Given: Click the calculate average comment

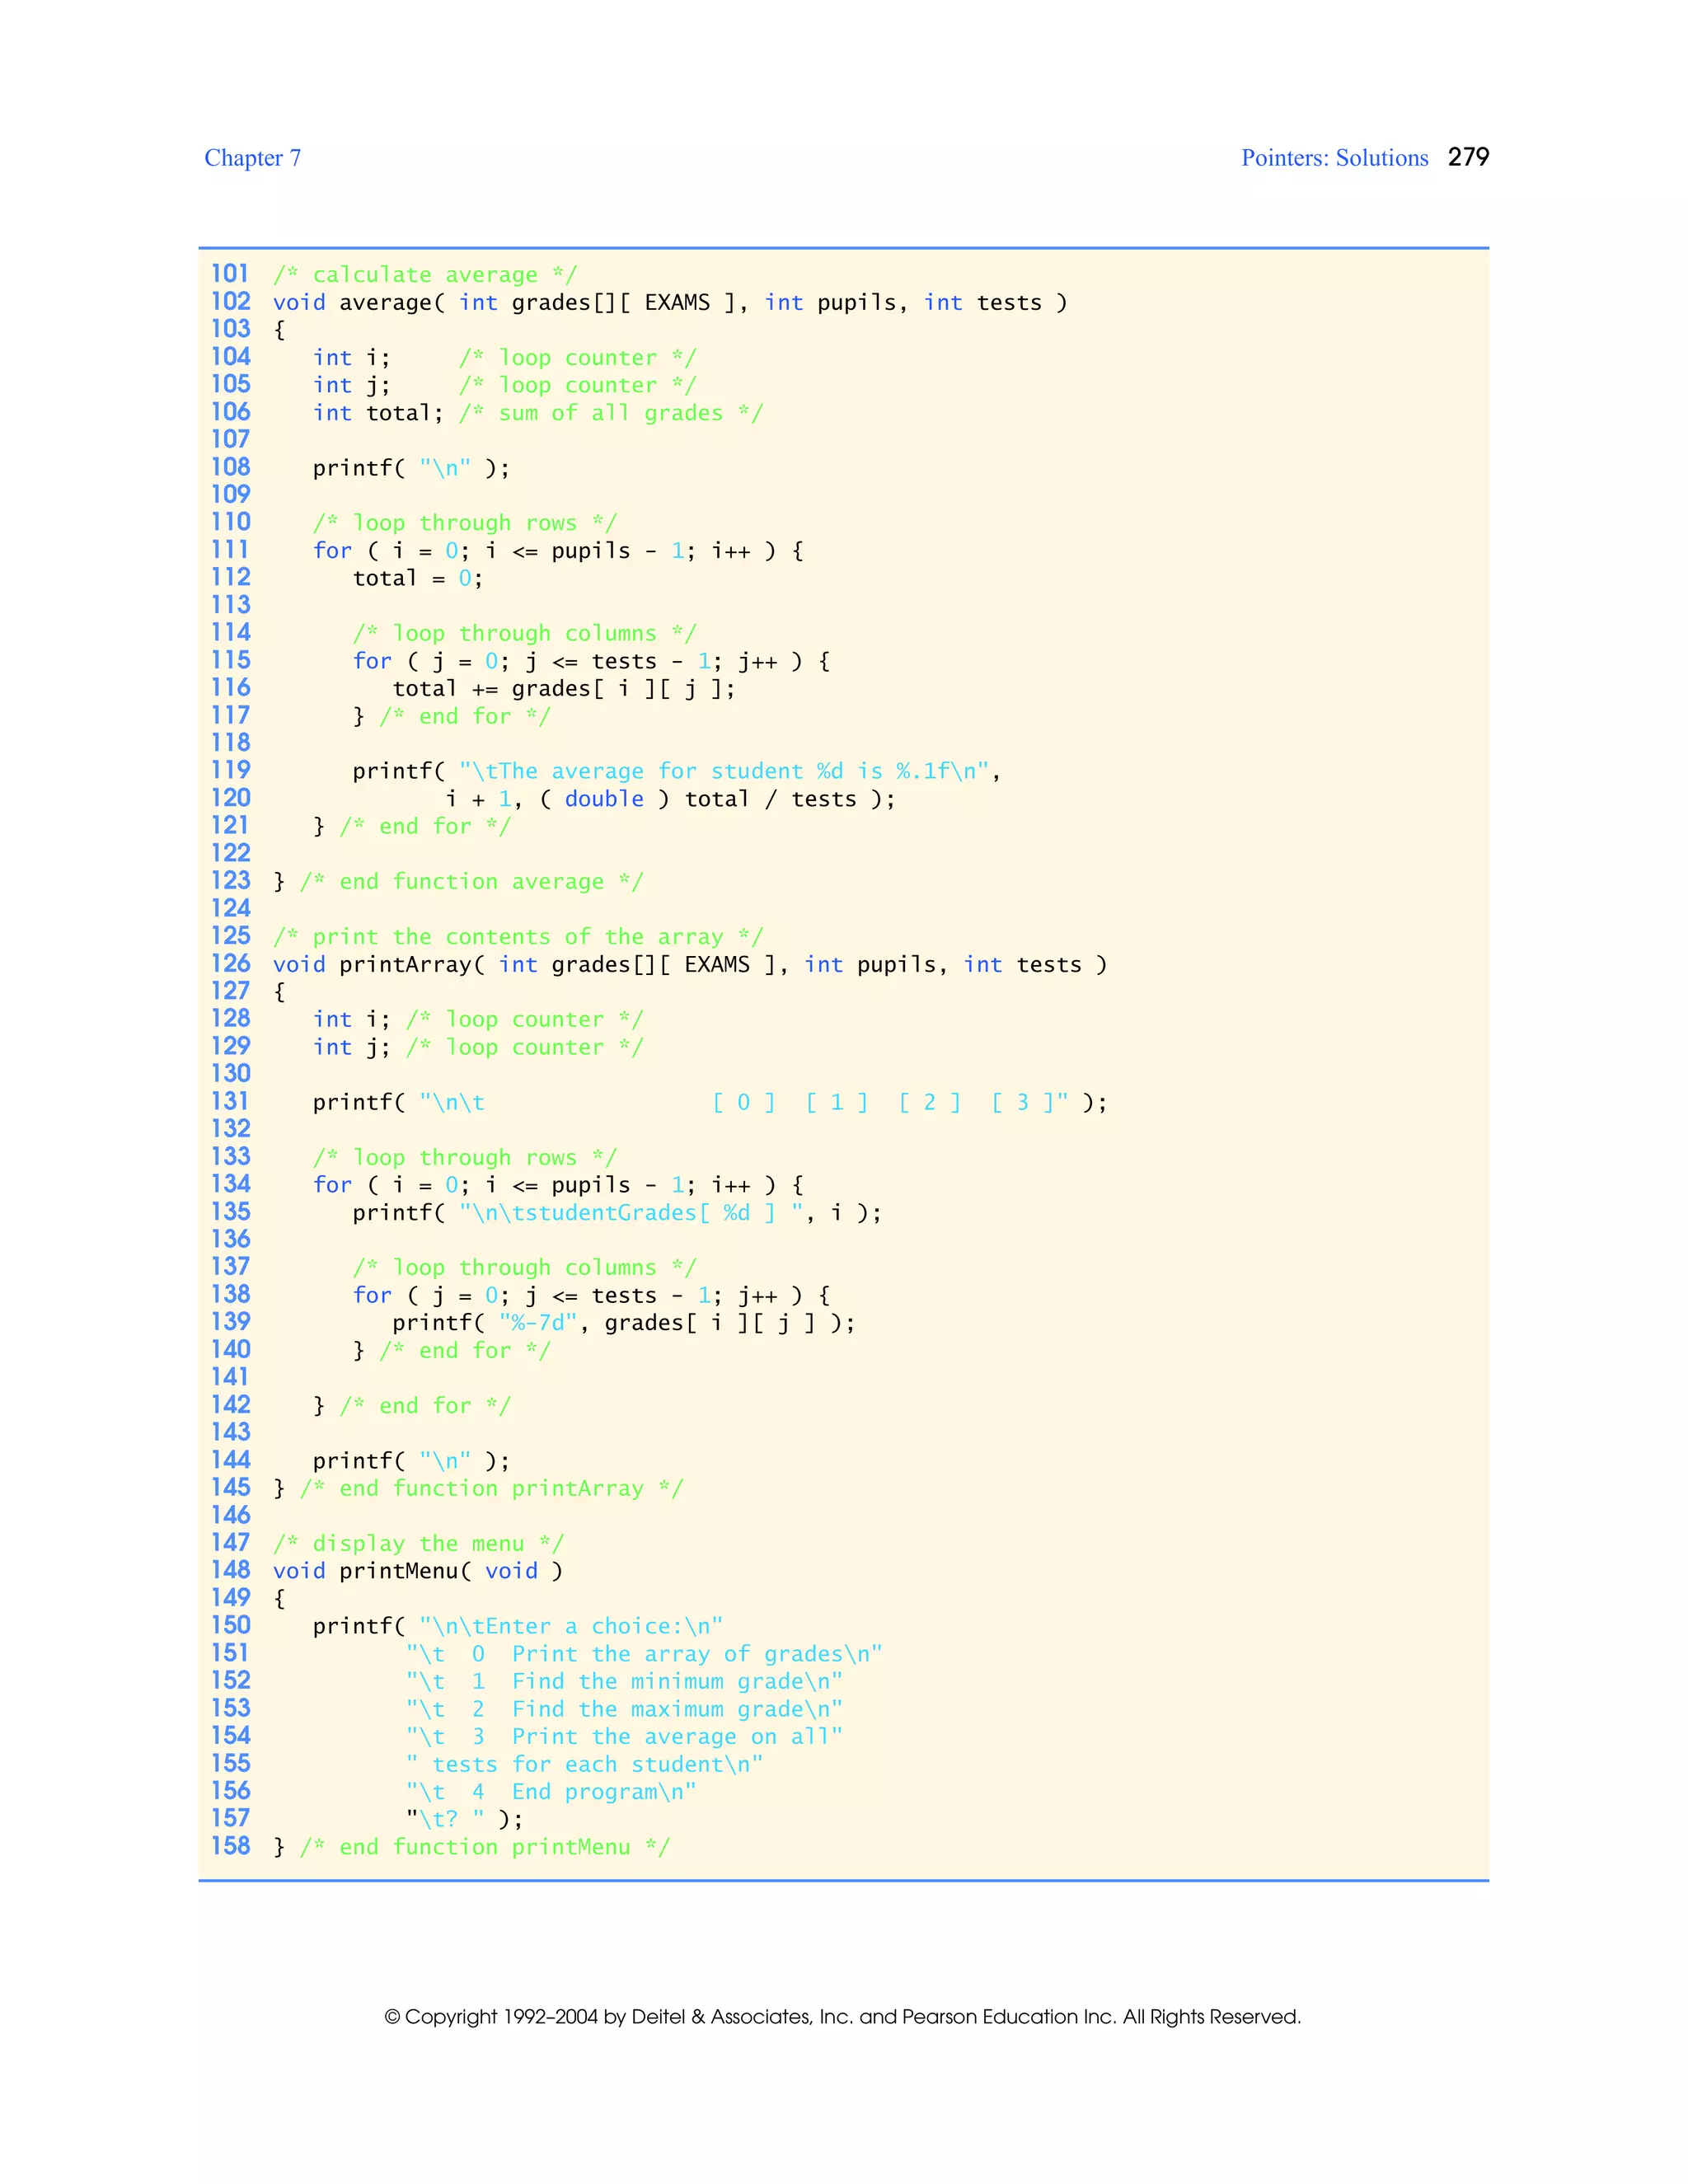Looking at the screenshot, I should [424, 275].
